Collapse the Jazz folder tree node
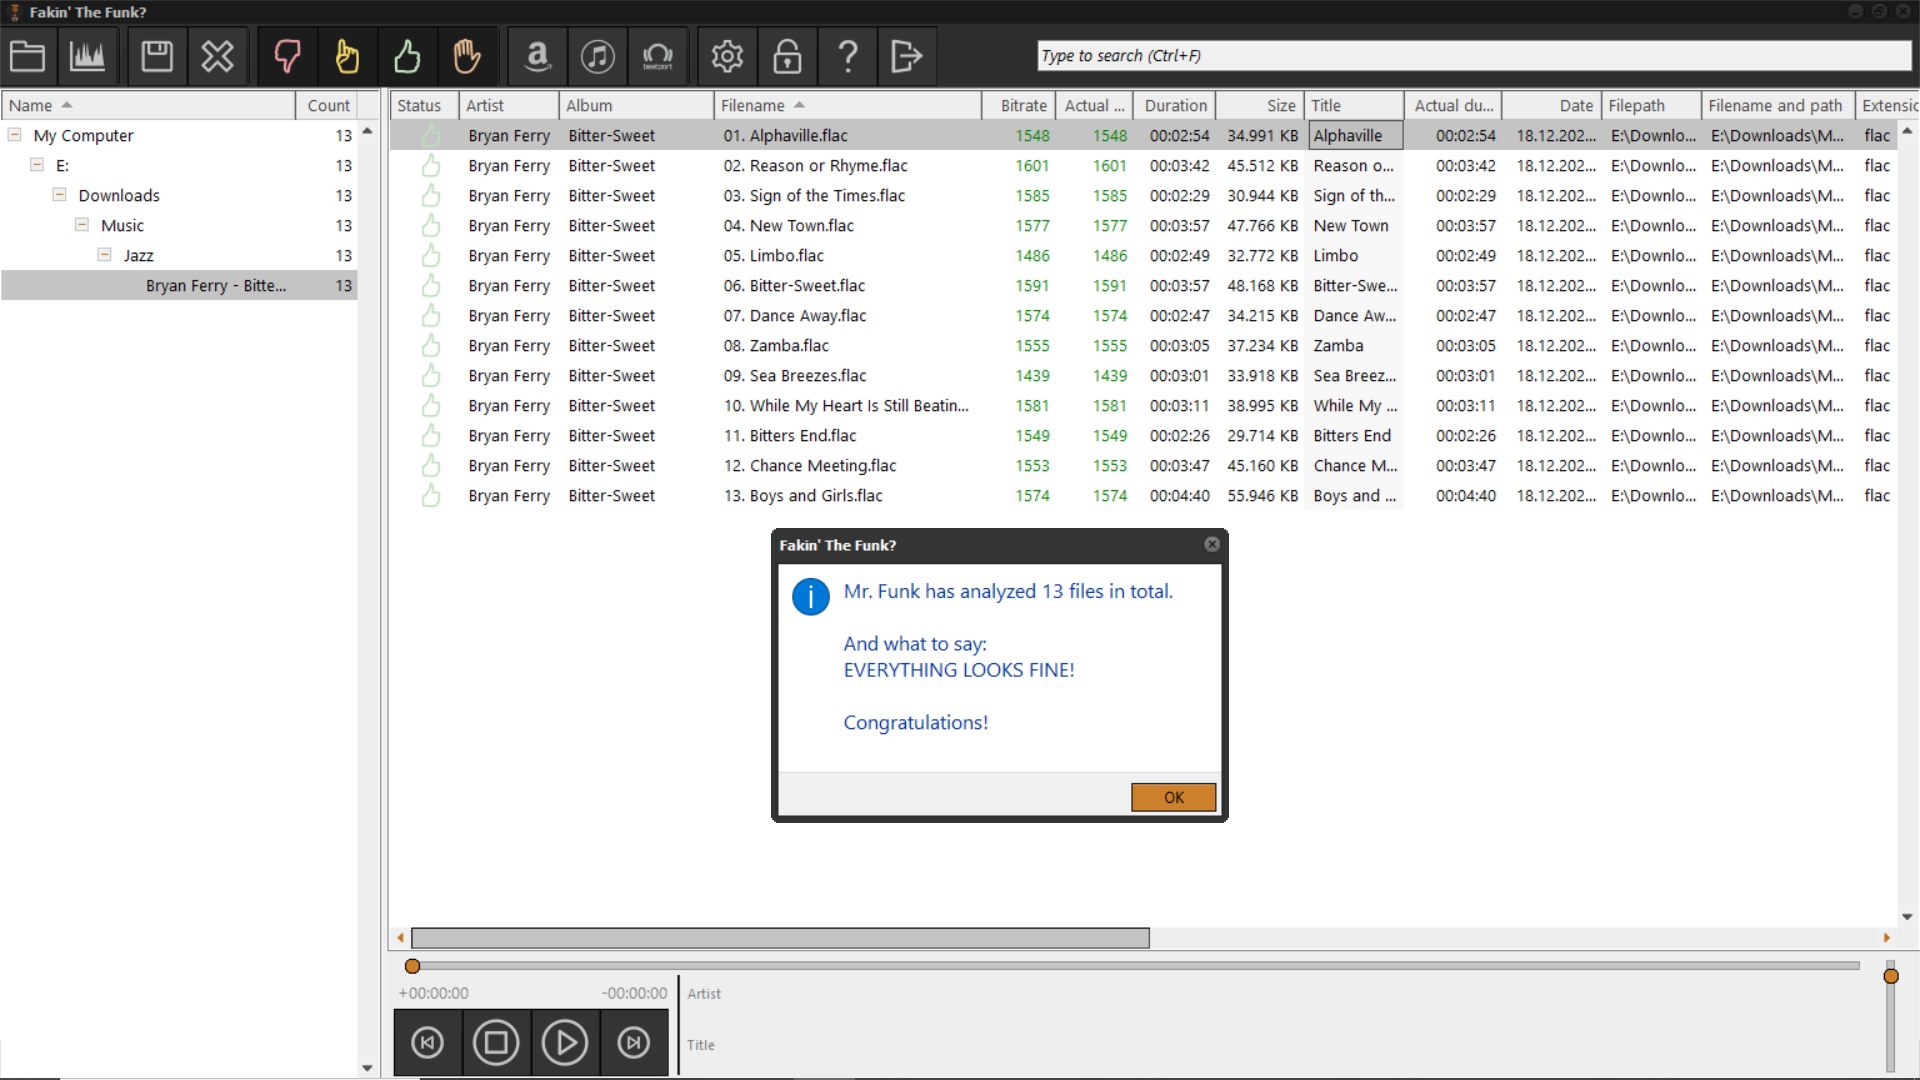 pyautogui.click(x=104, y=255)
